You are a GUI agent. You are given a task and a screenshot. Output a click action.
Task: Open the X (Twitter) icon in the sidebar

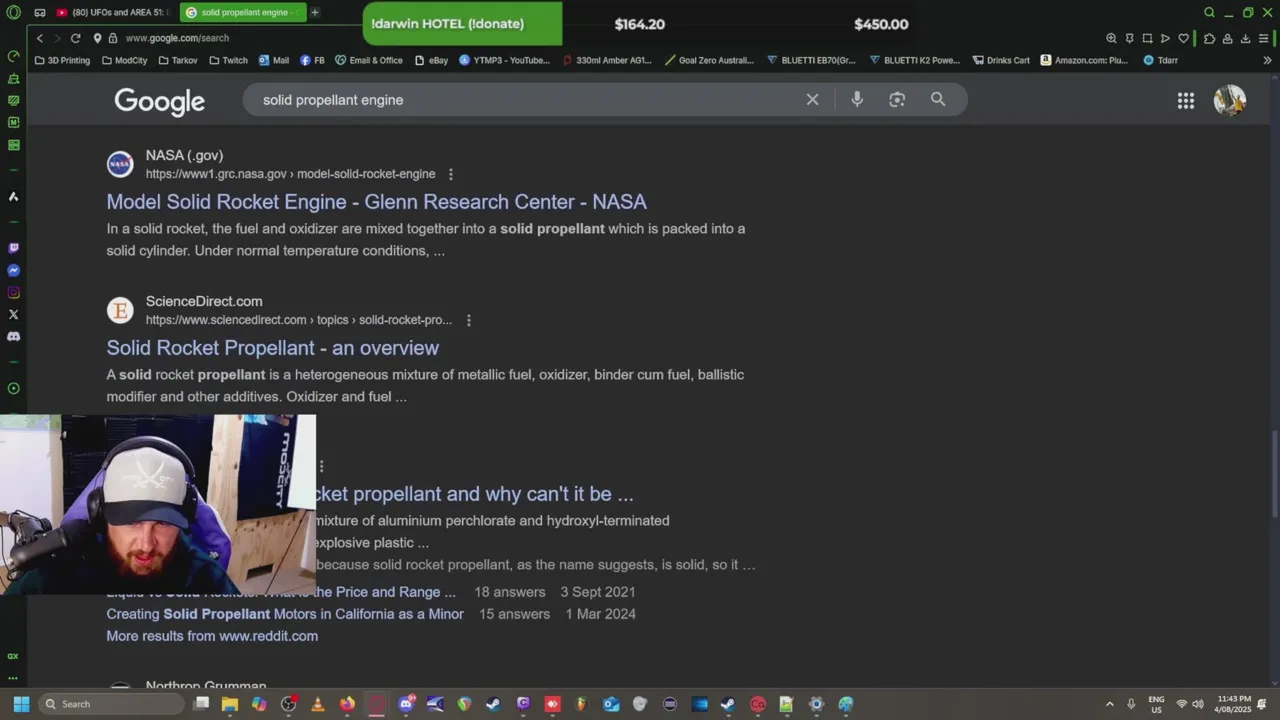[x=13, y=314]
